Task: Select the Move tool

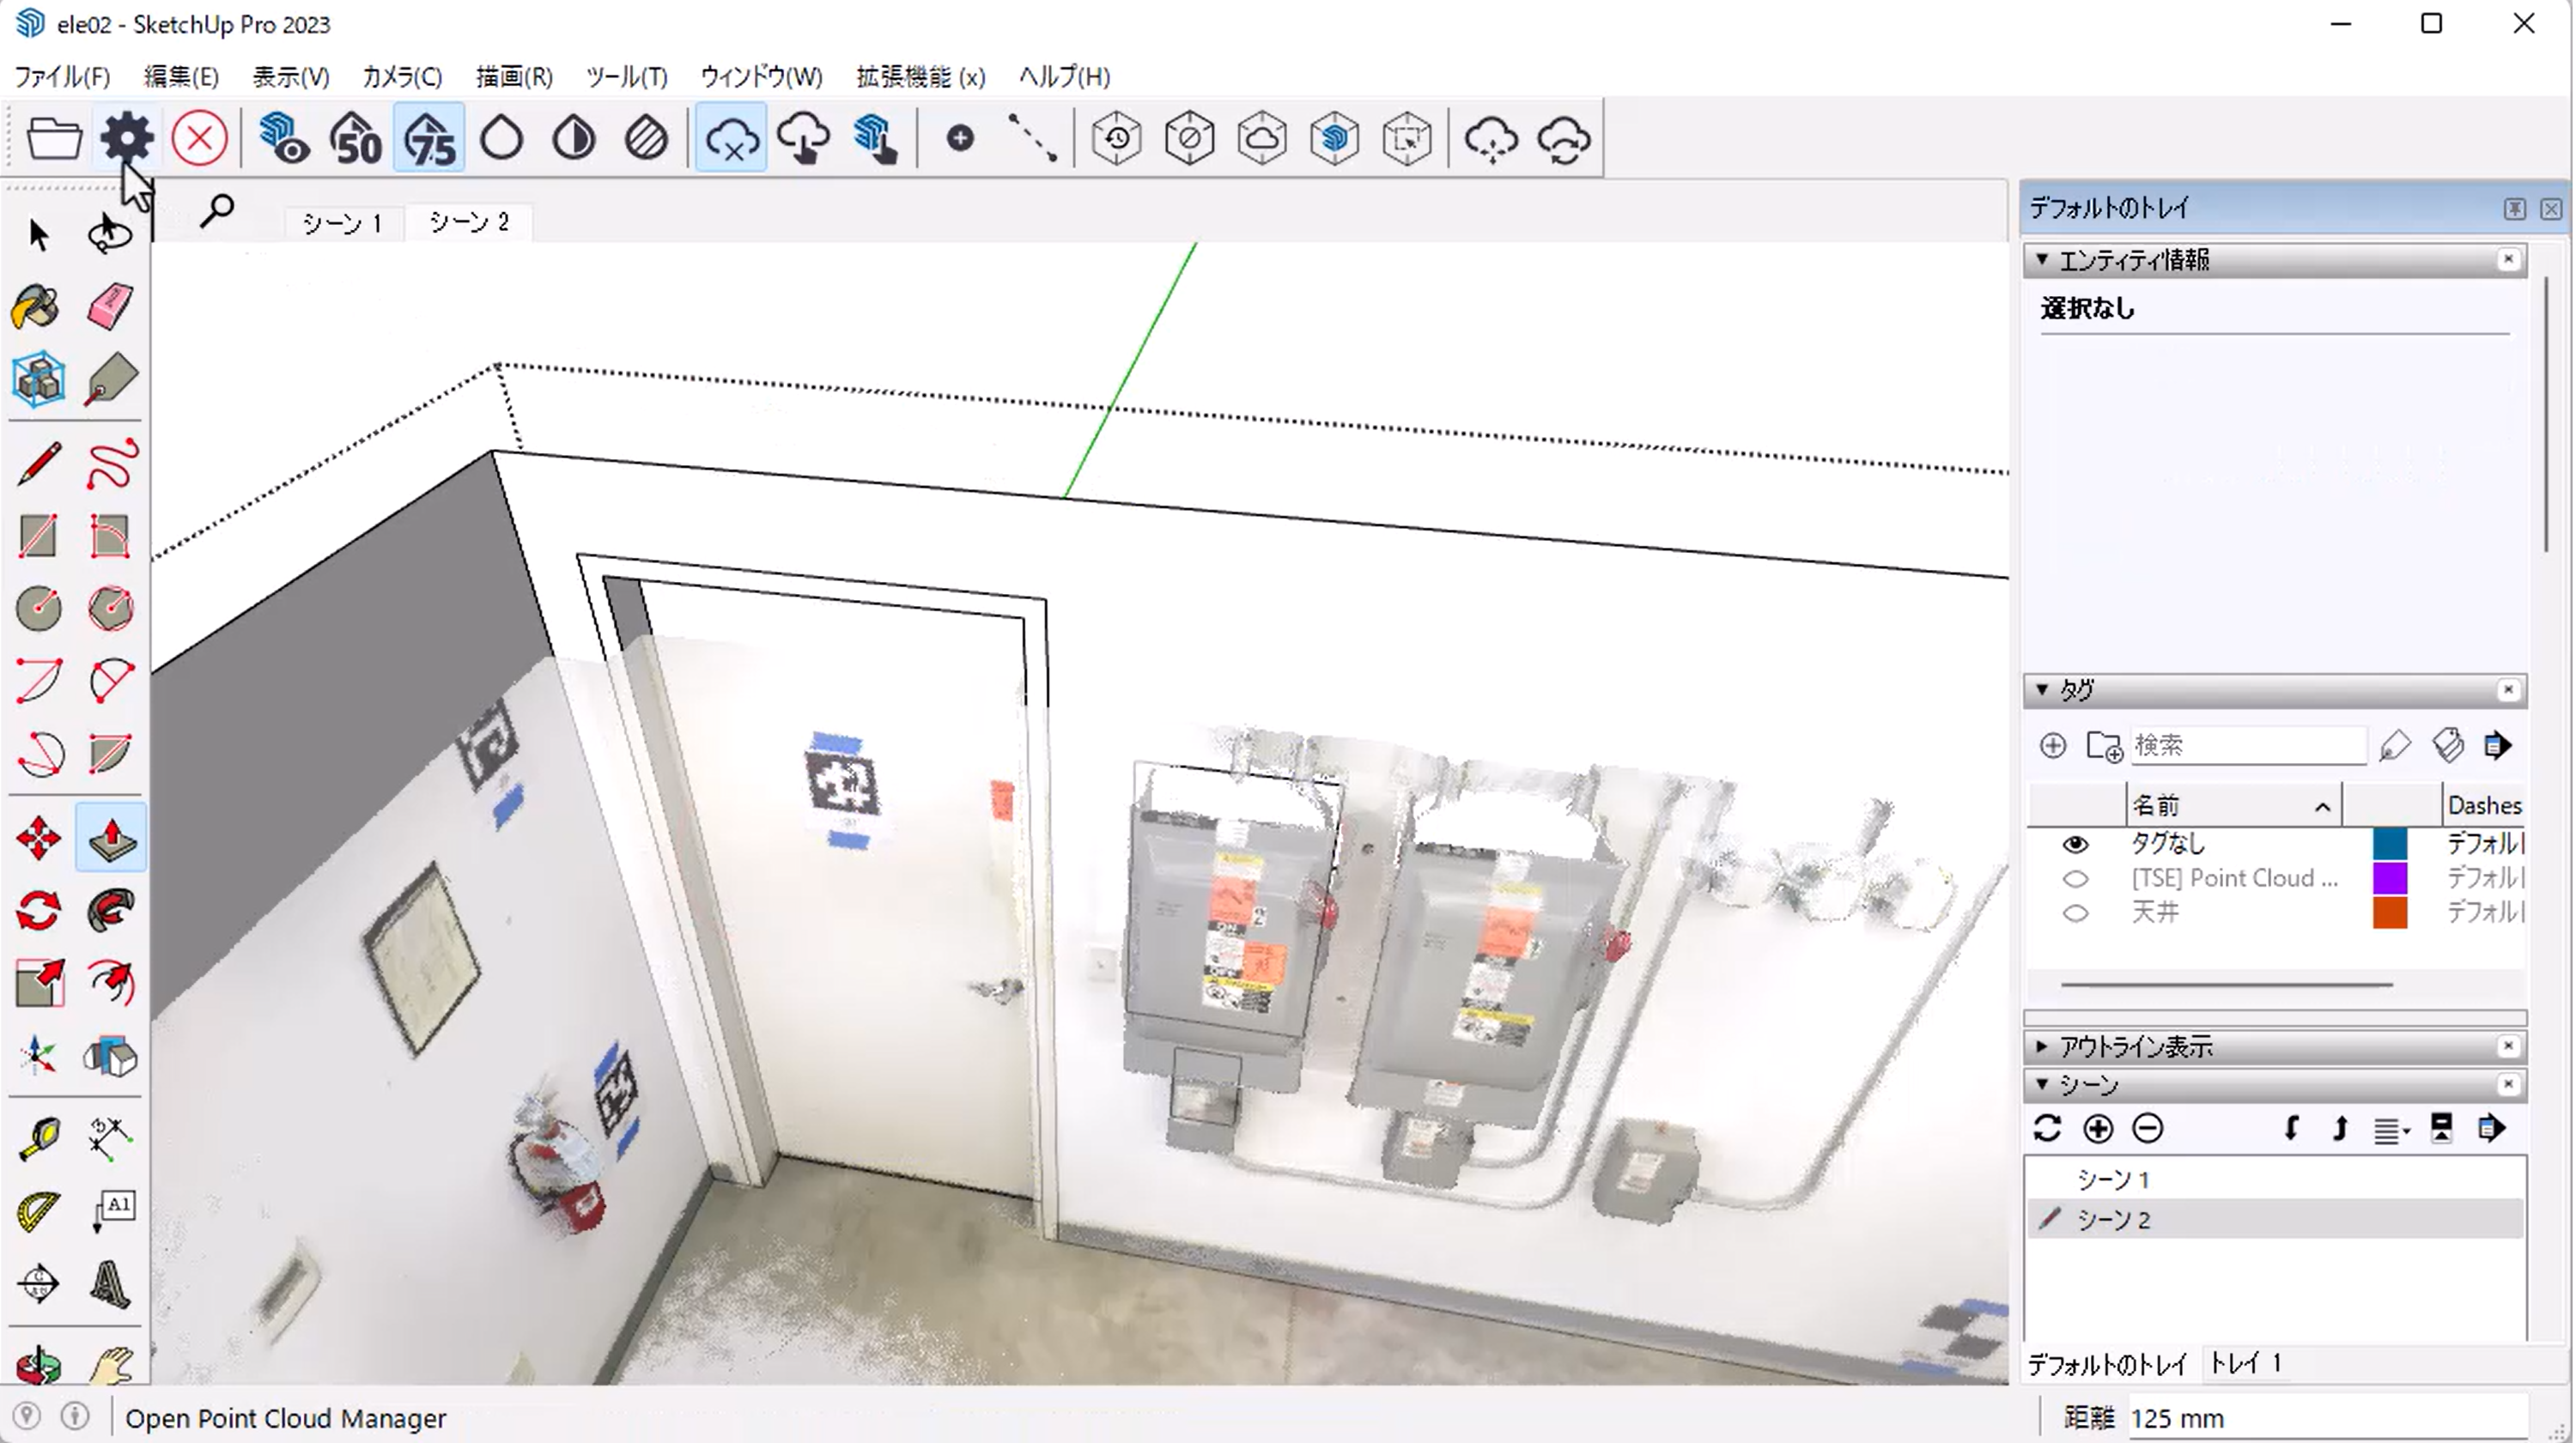Action: (x=38, y=838)
